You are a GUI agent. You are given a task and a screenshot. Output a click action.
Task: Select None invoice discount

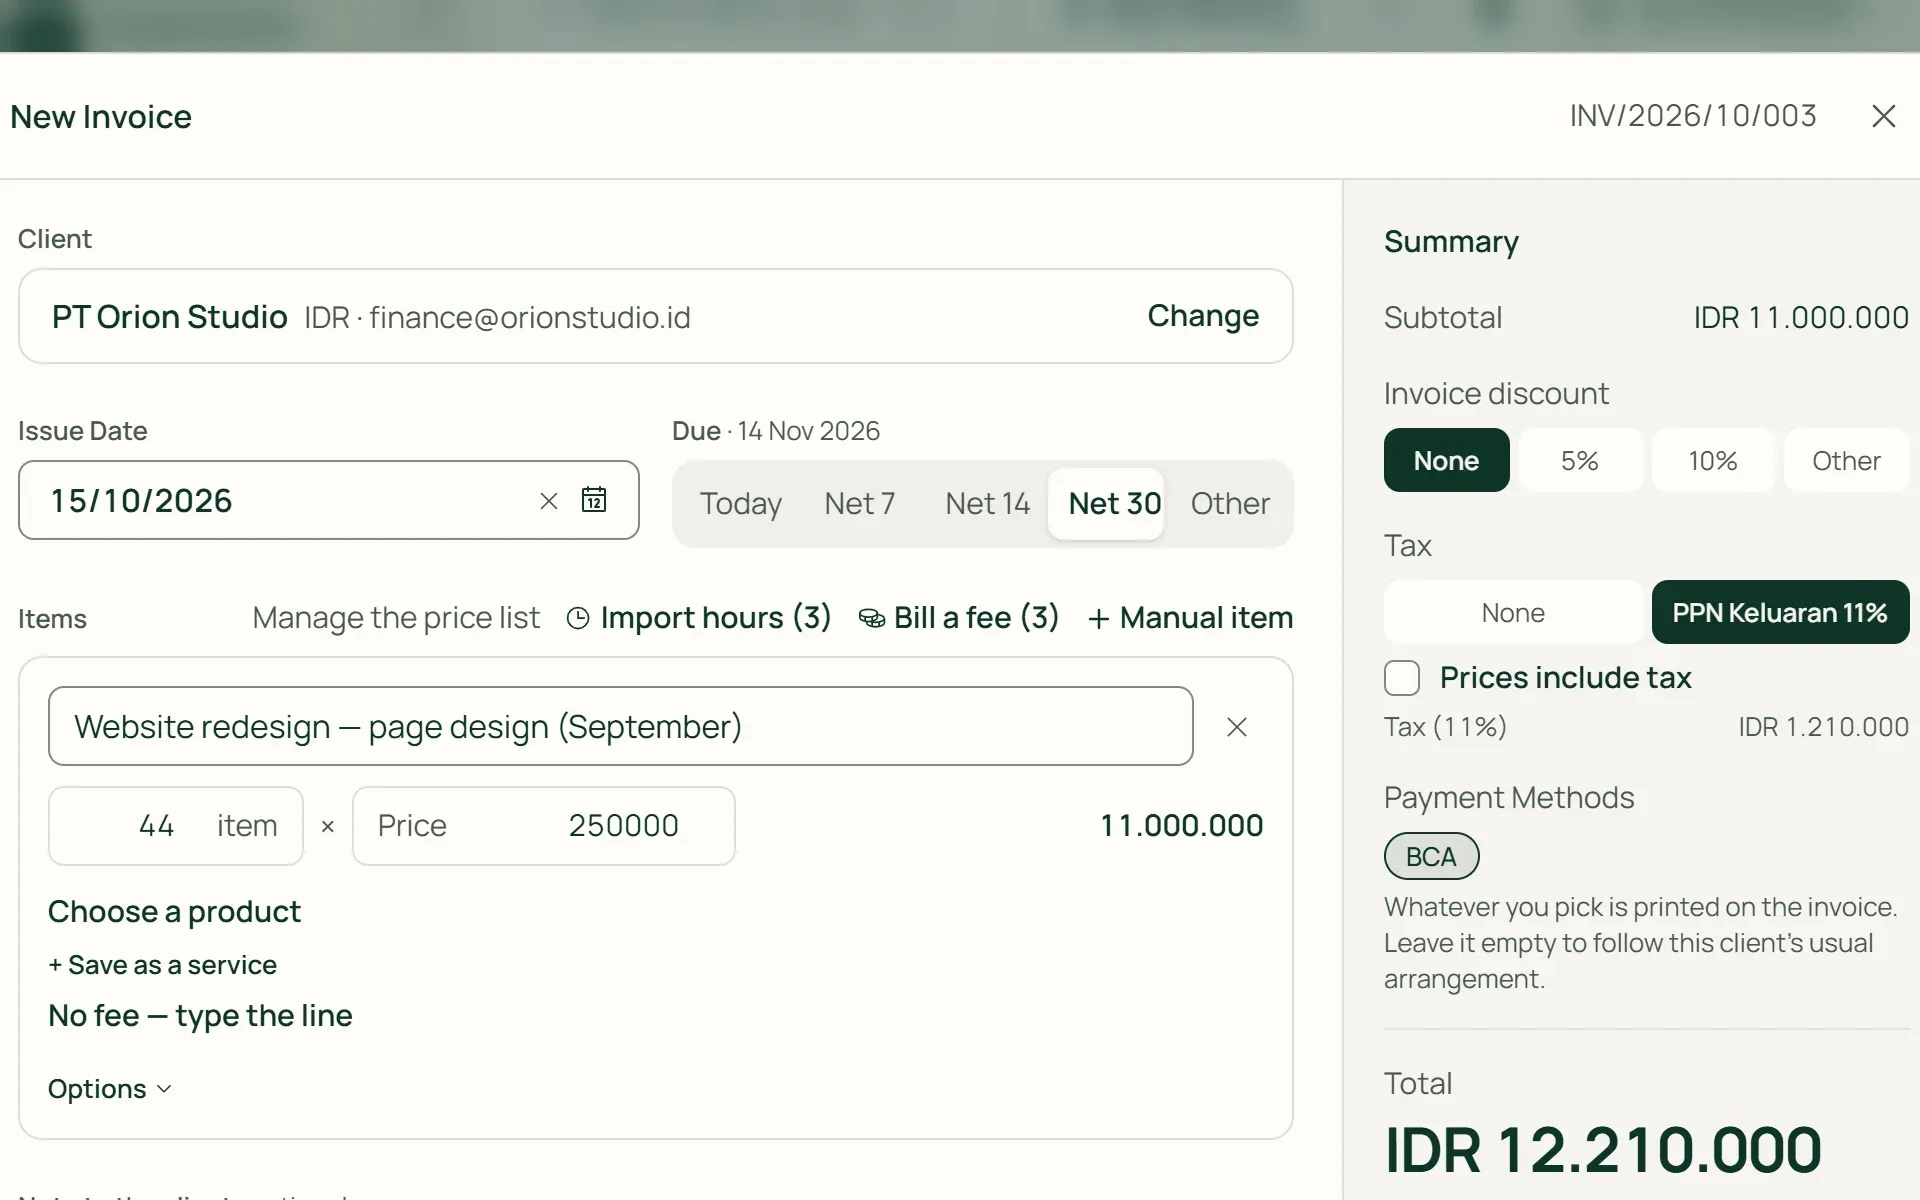point(1446,460)
